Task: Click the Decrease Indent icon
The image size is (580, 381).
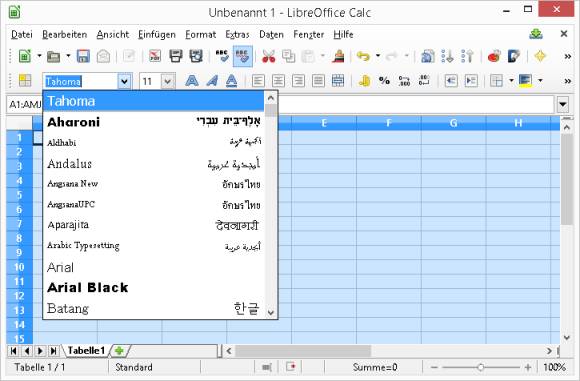Action: tap(451, 81)
